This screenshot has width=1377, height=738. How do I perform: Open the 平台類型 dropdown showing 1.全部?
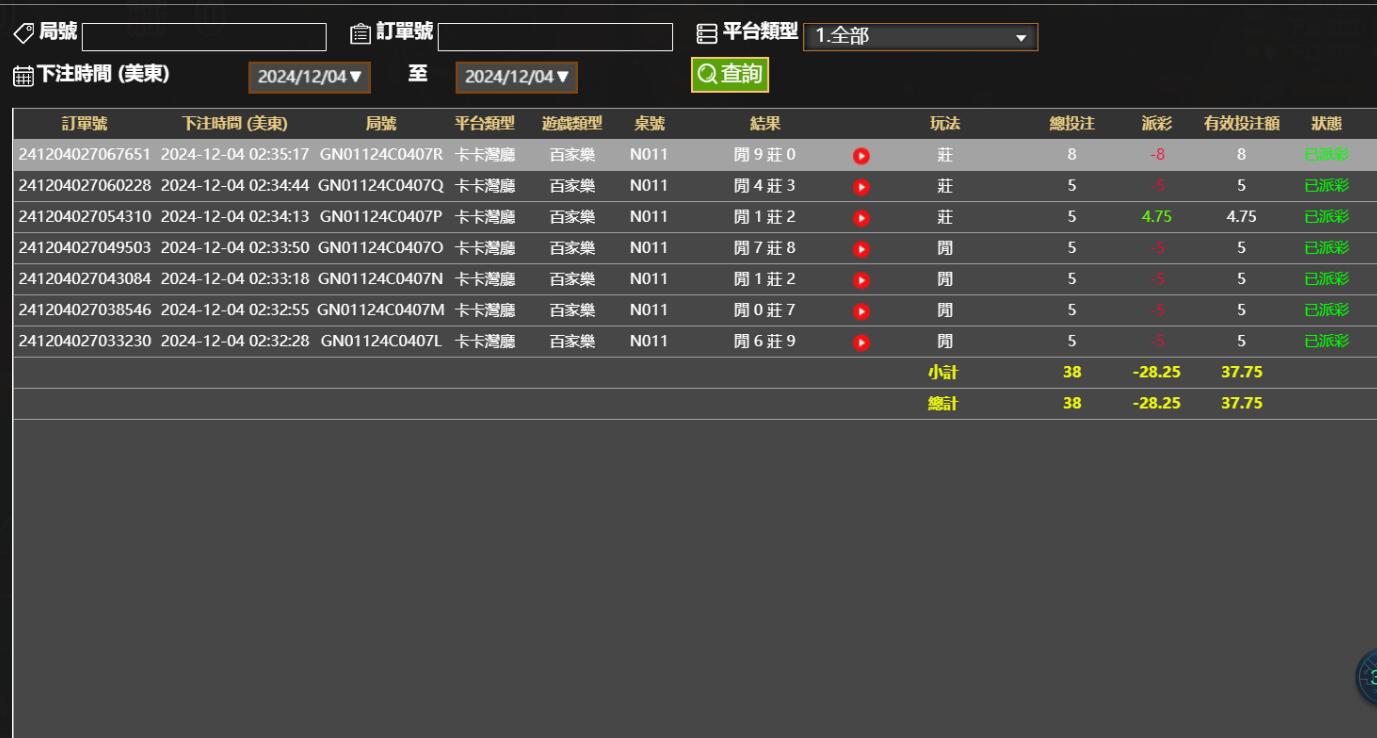point(920,37)
